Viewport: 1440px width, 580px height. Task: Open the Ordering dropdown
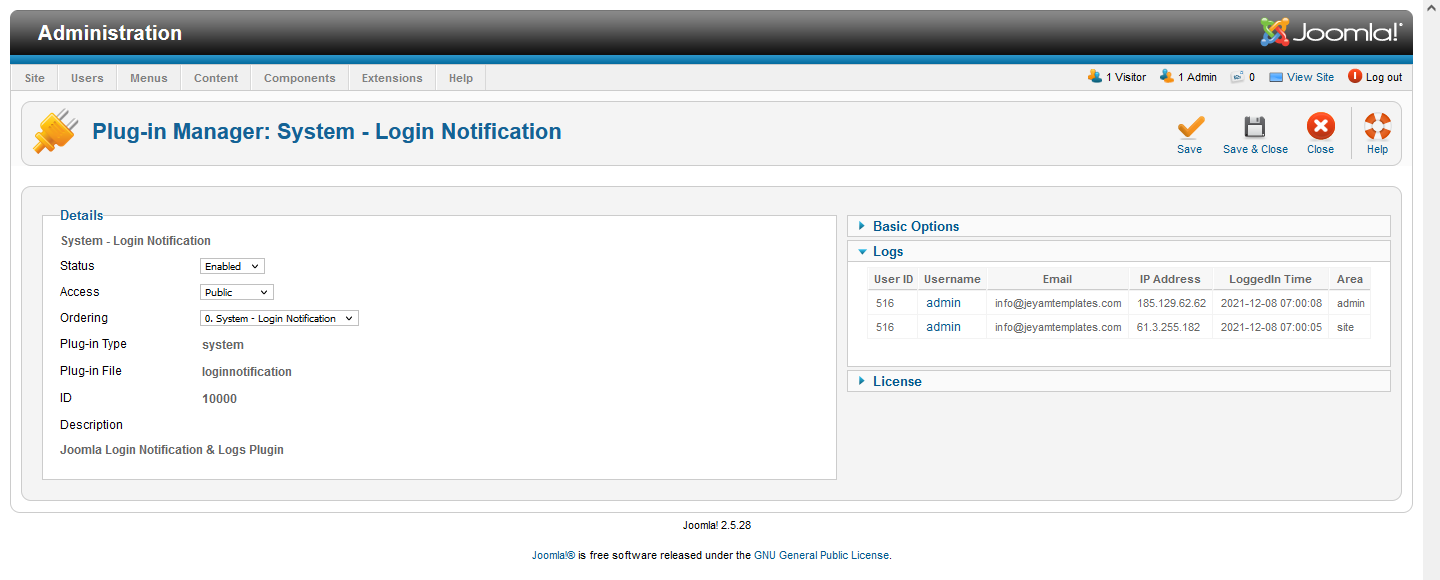pyautogui.click(x=279, y=318)
